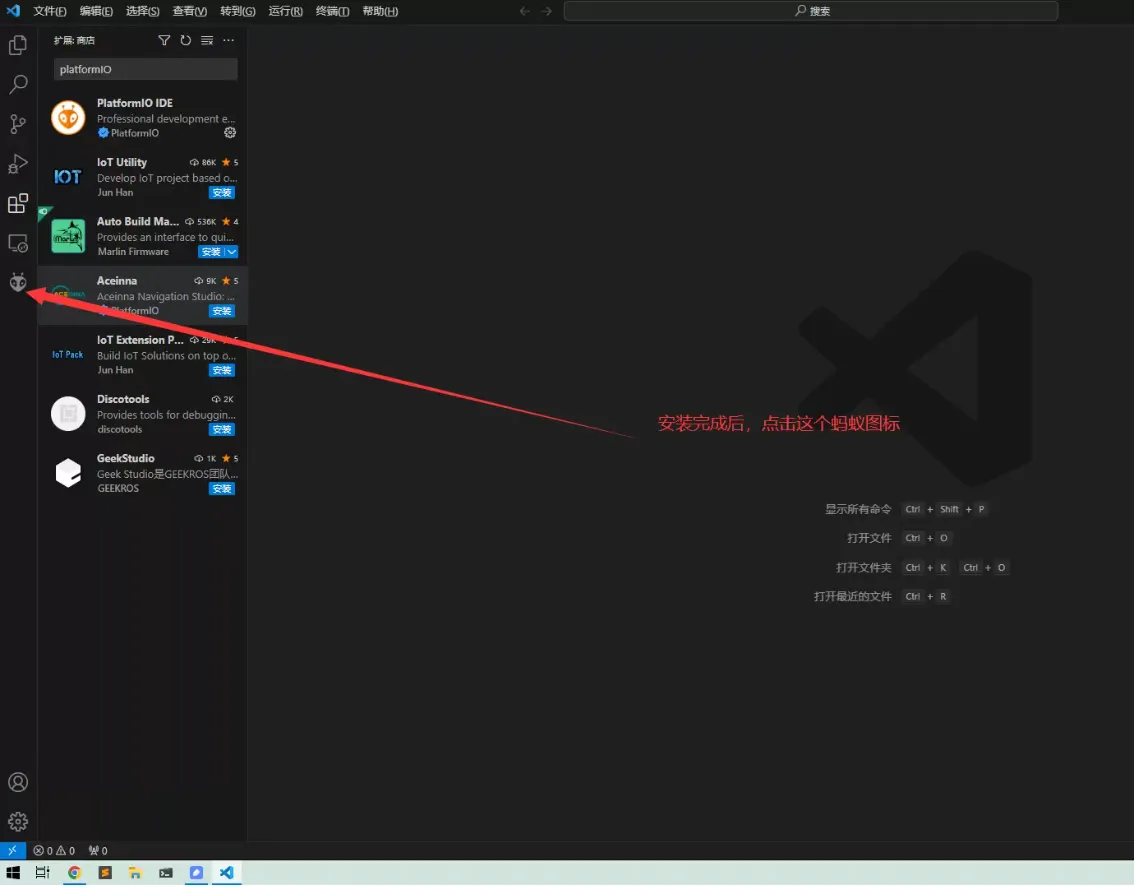Click ports forwarded status indicator

pyautogui.click(x=98, y=851)
